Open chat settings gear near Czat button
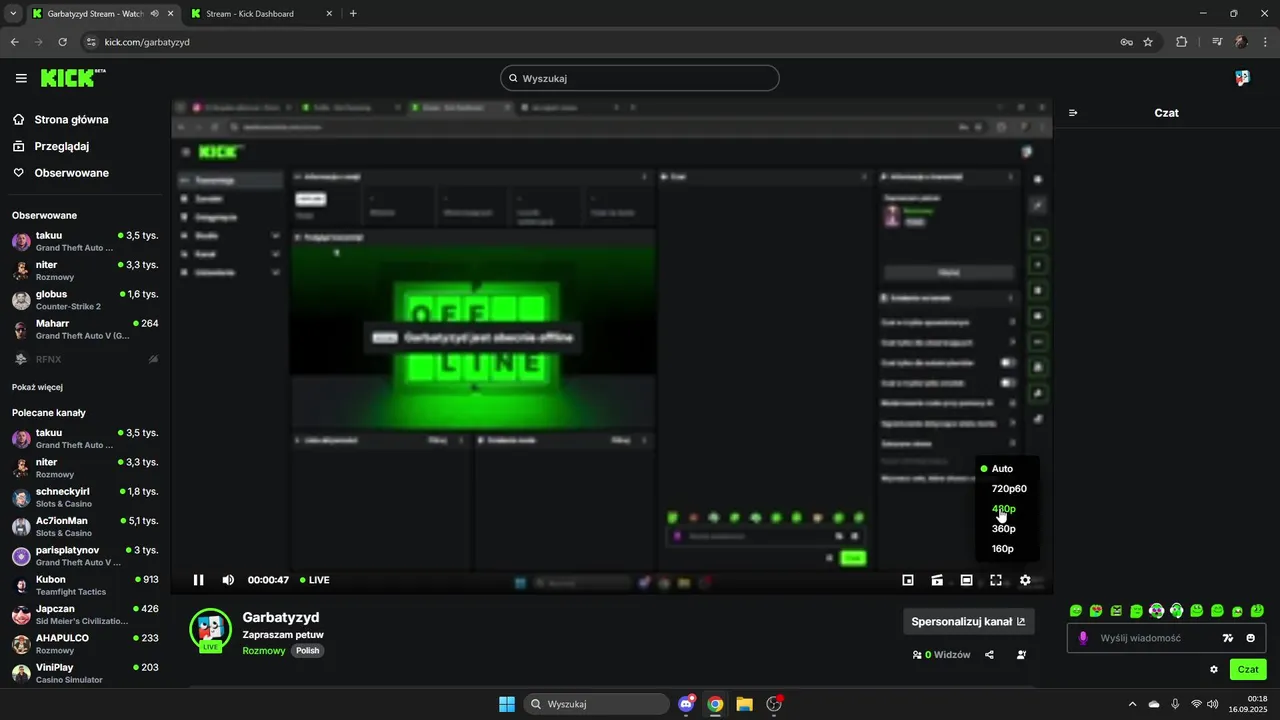Screen dimensions: 1280x720 [1214, 669]
